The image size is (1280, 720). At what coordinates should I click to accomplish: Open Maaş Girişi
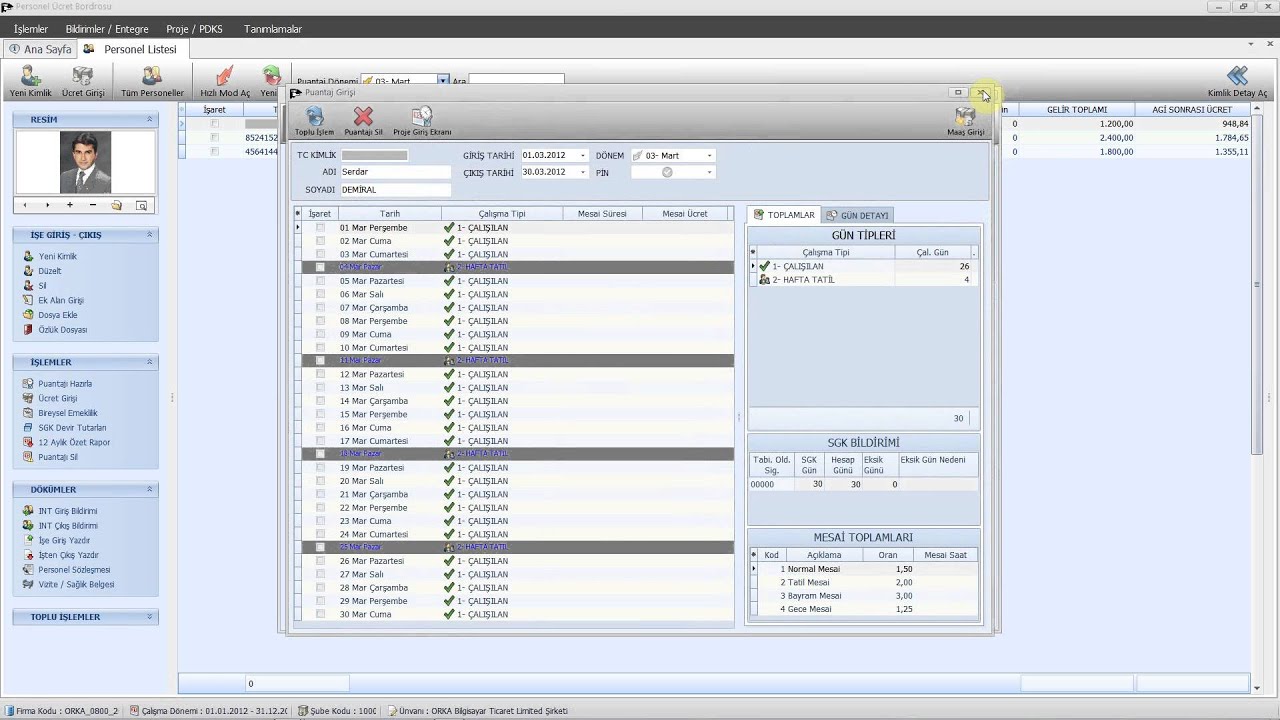click(x=965, y=122)
